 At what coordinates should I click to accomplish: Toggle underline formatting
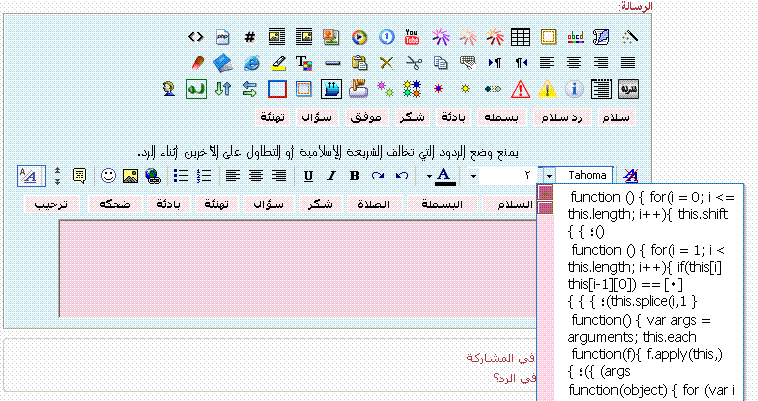[x=307, y=176]
